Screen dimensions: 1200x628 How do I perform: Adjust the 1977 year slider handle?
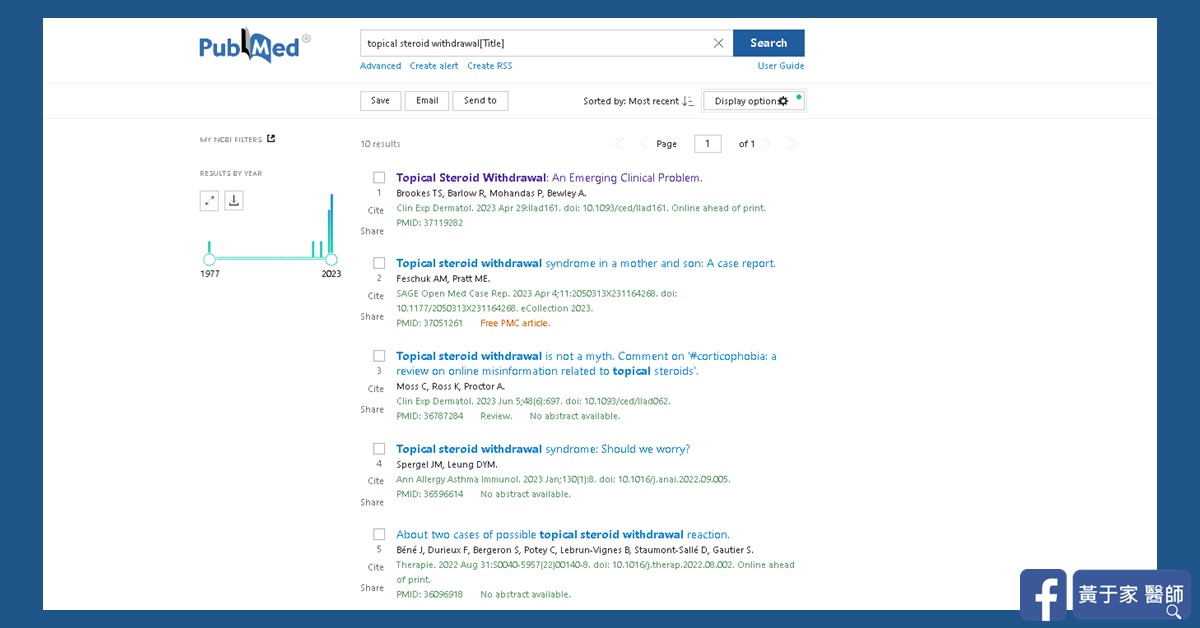click(209, 260)
